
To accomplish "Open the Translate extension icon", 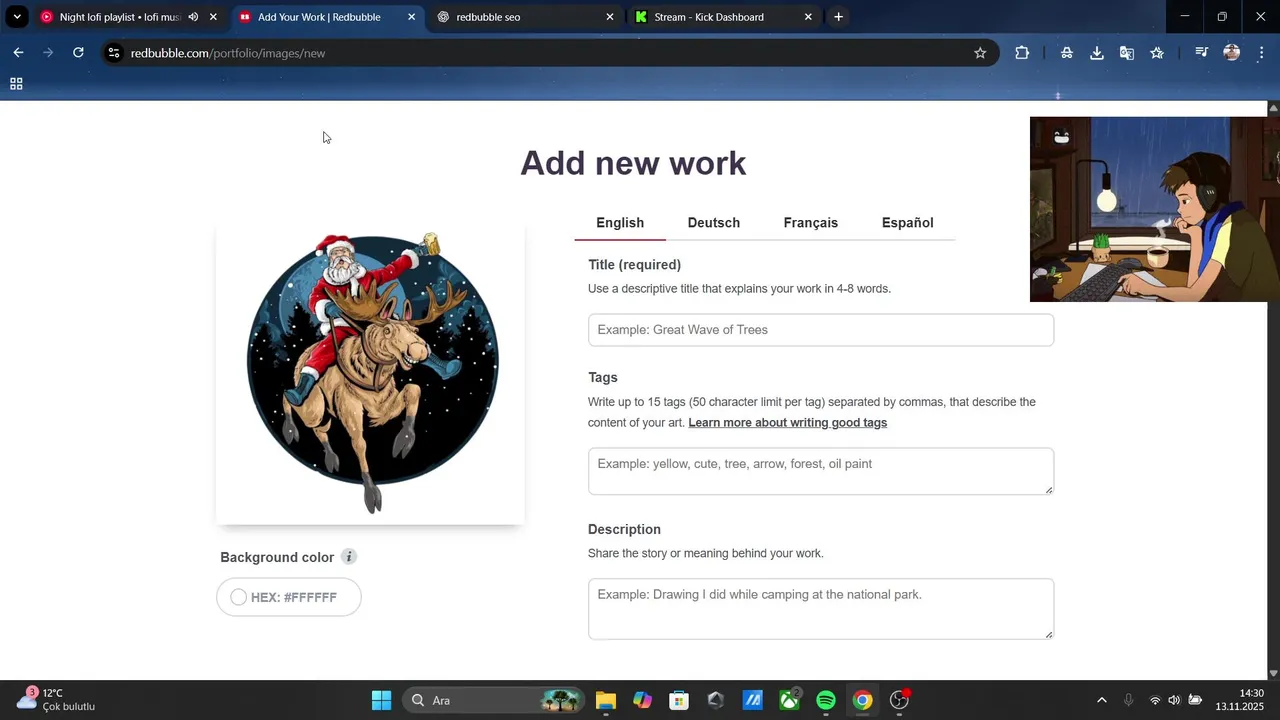I will (1127, 53).
